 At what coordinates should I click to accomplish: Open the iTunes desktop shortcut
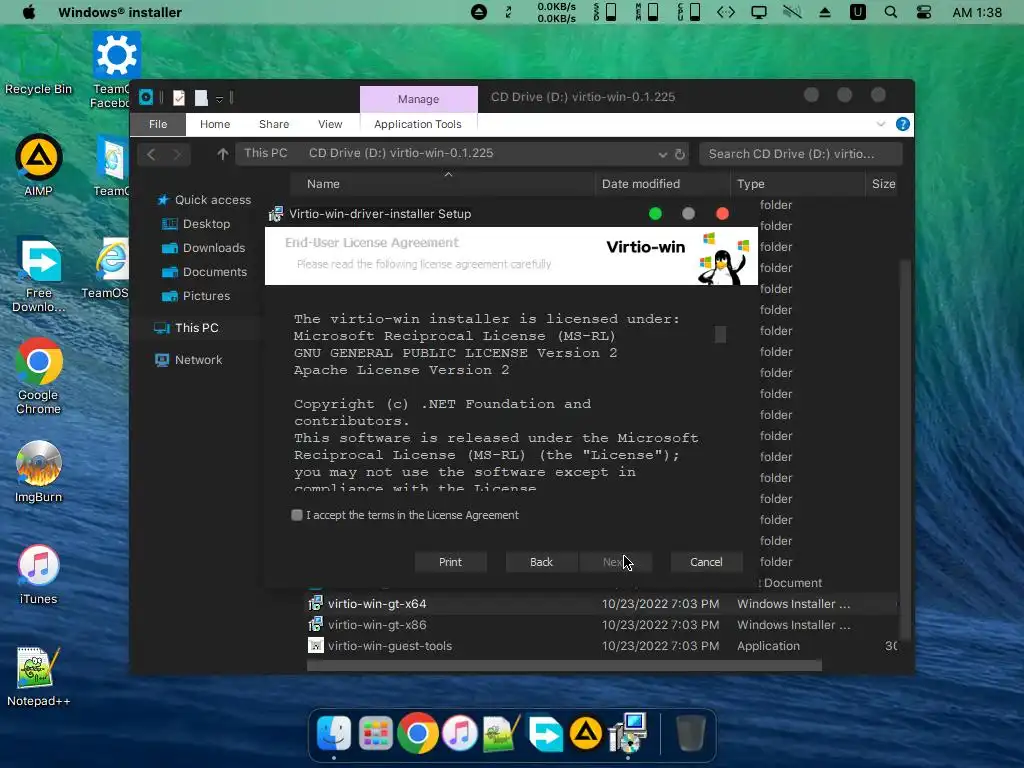pyautogui.click(x=39, y=574)
